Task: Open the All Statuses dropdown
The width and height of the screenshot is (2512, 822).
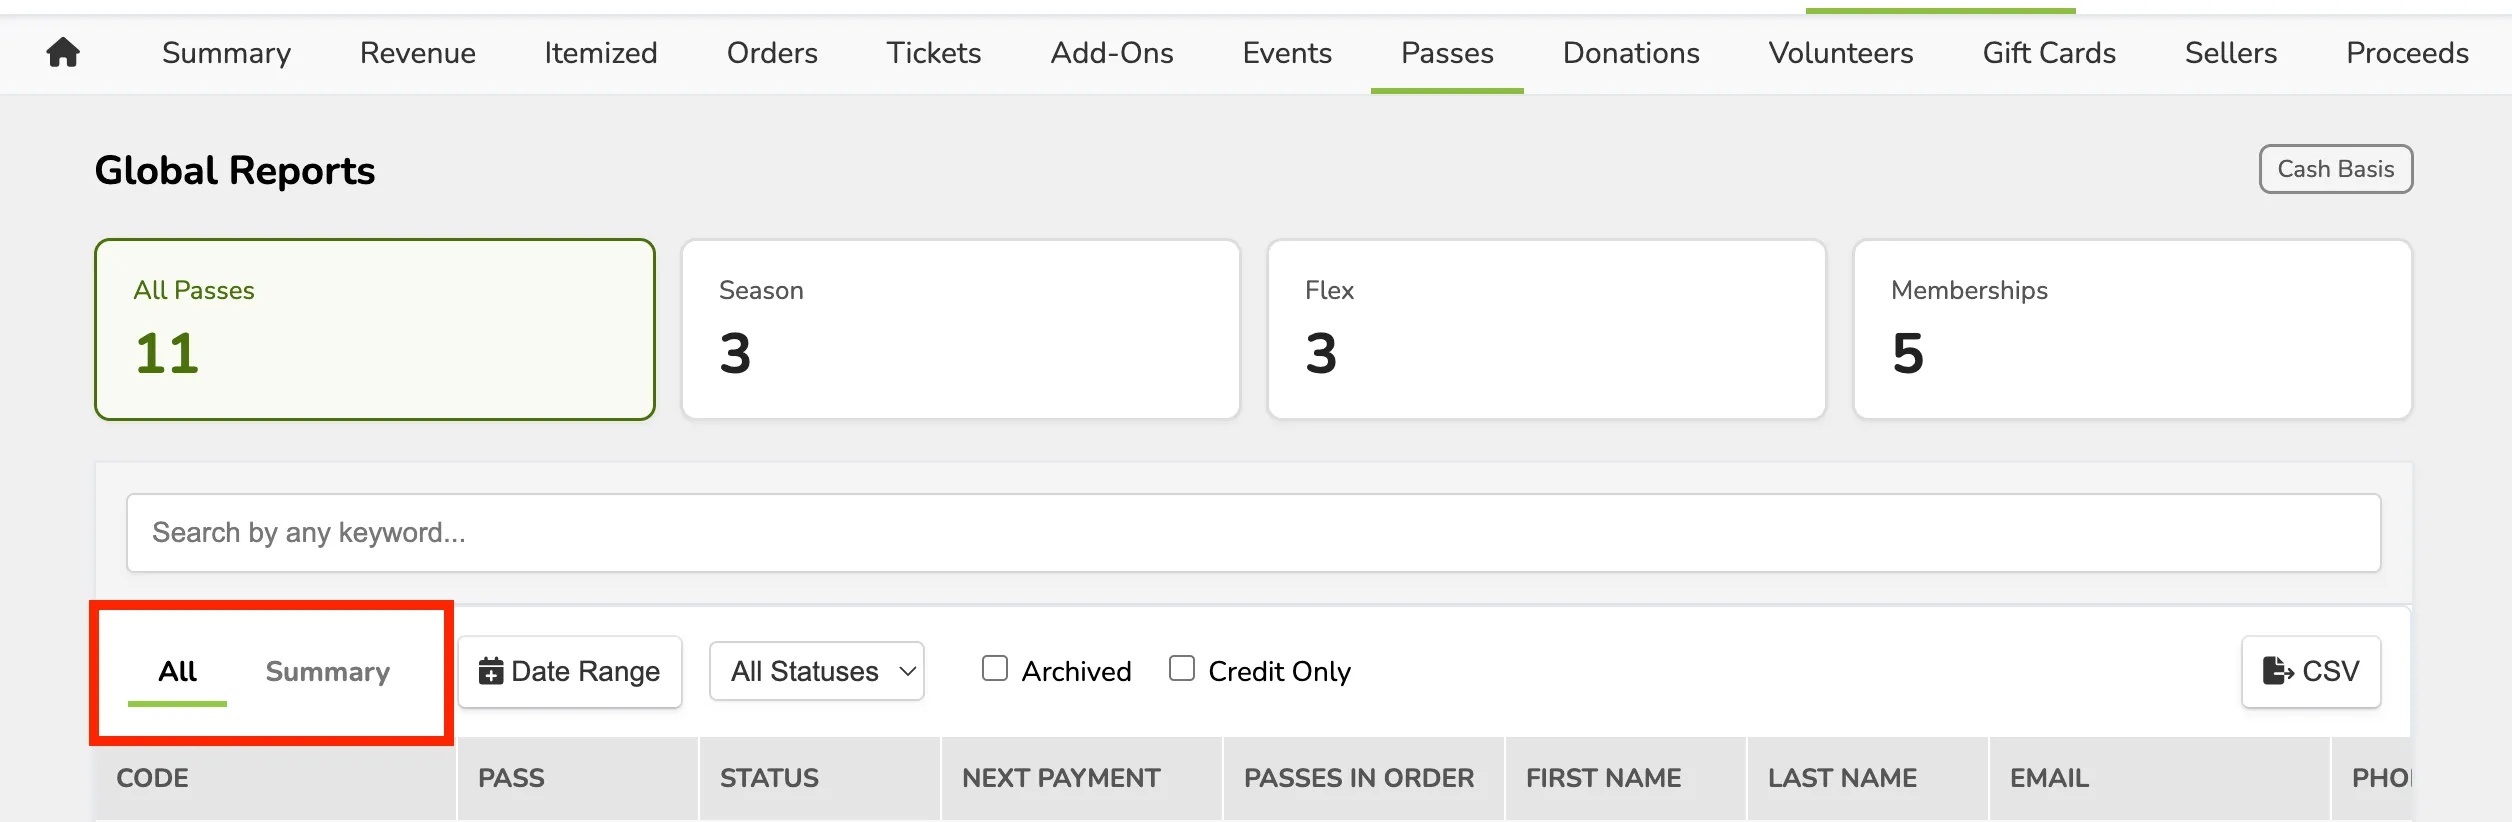Action: (817, 671)
